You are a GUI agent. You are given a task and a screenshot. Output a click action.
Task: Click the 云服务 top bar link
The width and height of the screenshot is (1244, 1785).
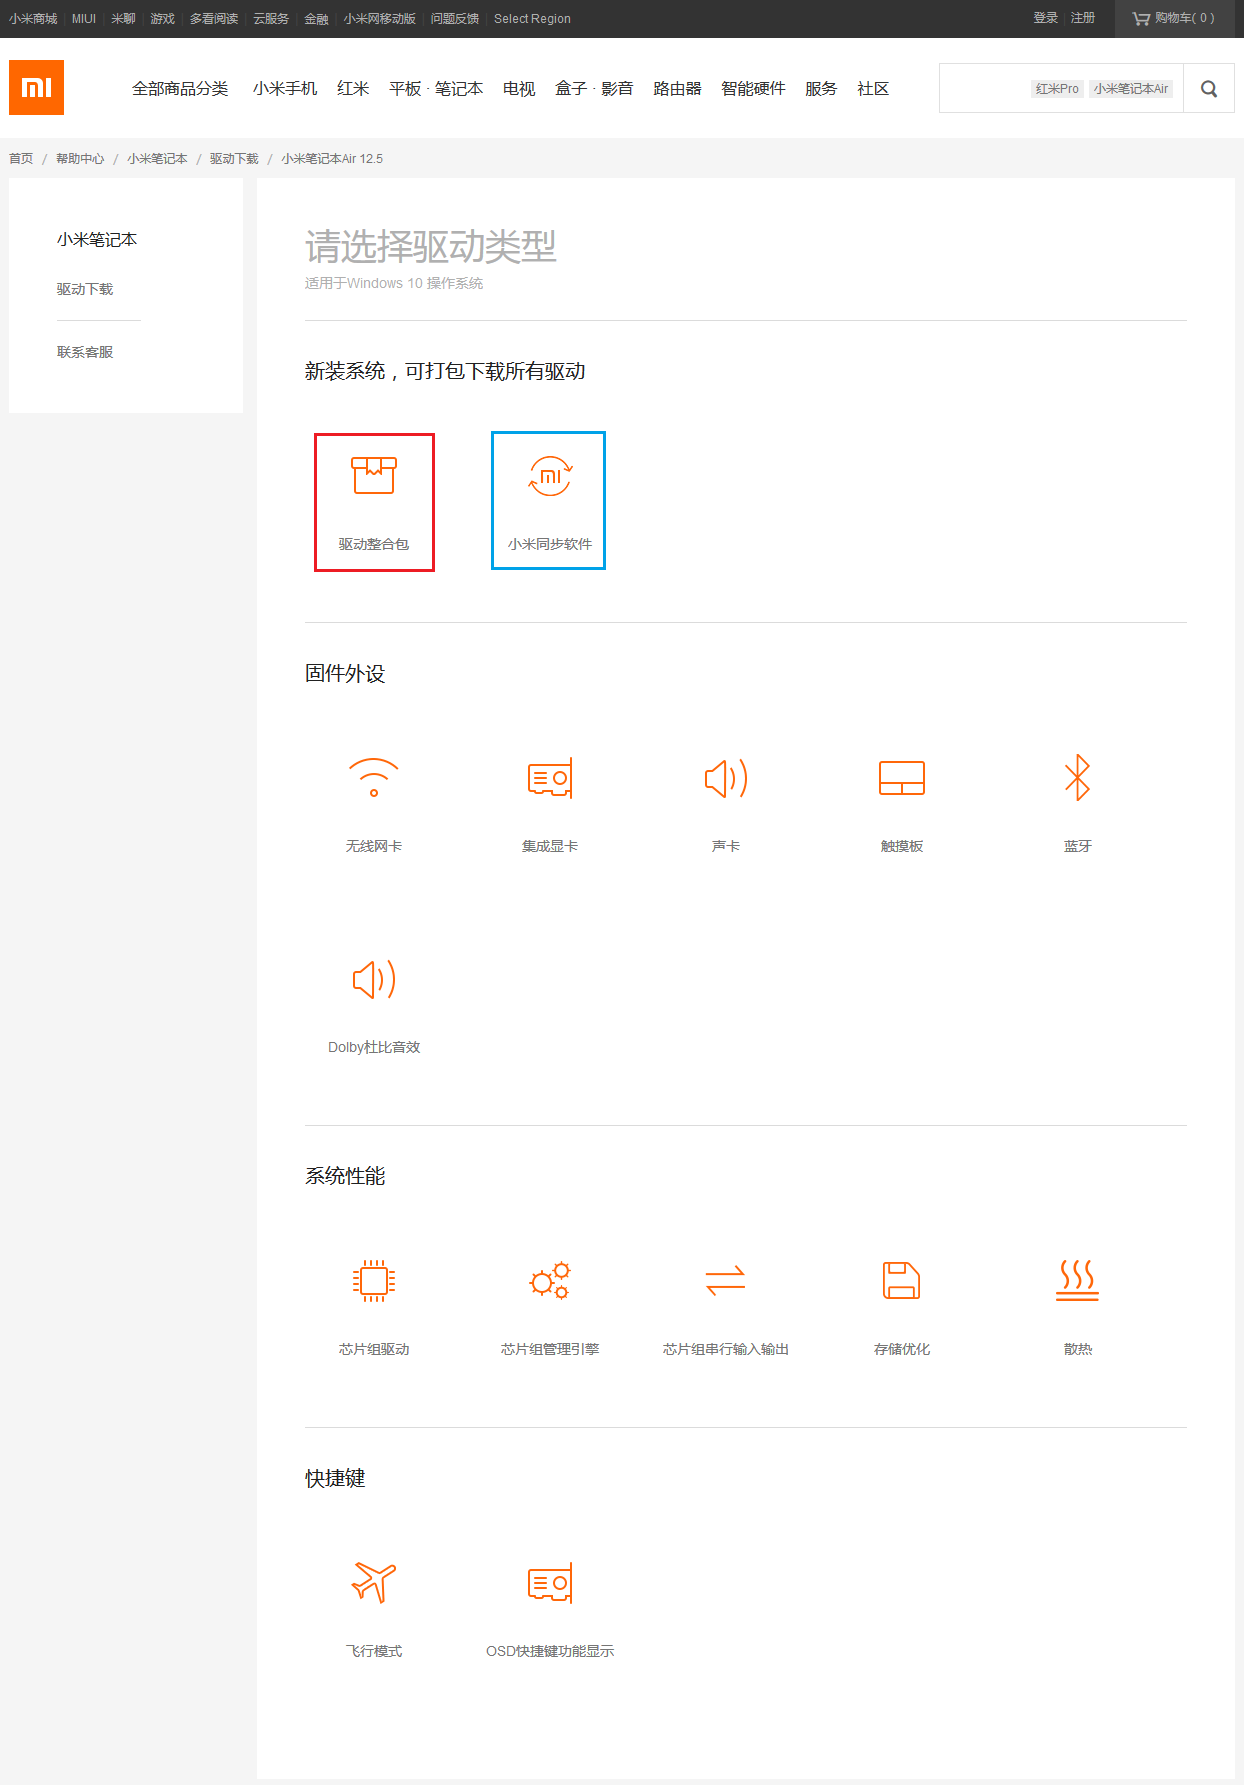coord(271,19)
